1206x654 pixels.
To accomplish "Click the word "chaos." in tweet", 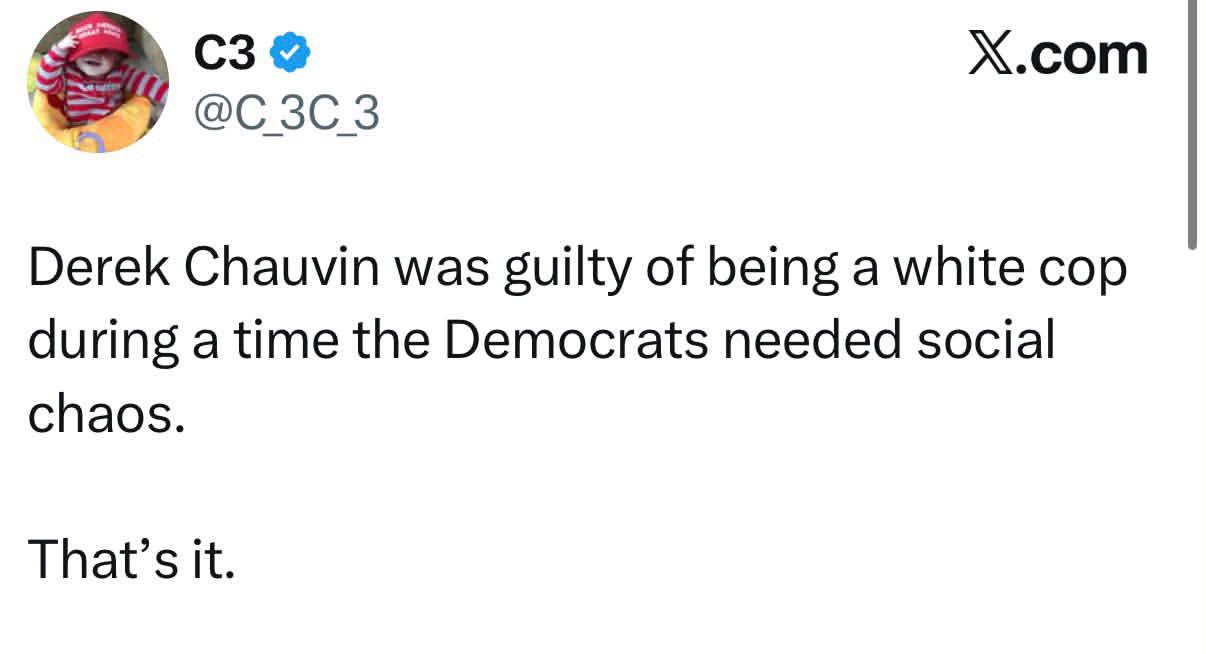I will [106, 415].
